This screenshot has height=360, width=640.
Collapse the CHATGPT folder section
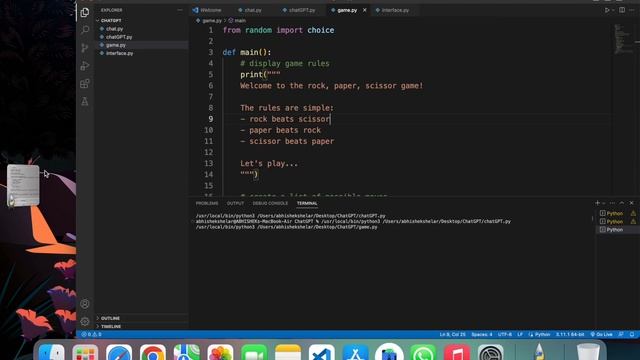[x=110, y=20]
